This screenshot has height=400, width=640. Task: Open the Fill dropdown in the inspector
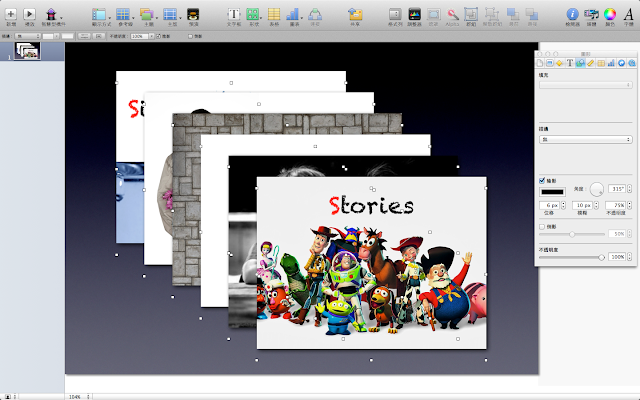(586, 85)
